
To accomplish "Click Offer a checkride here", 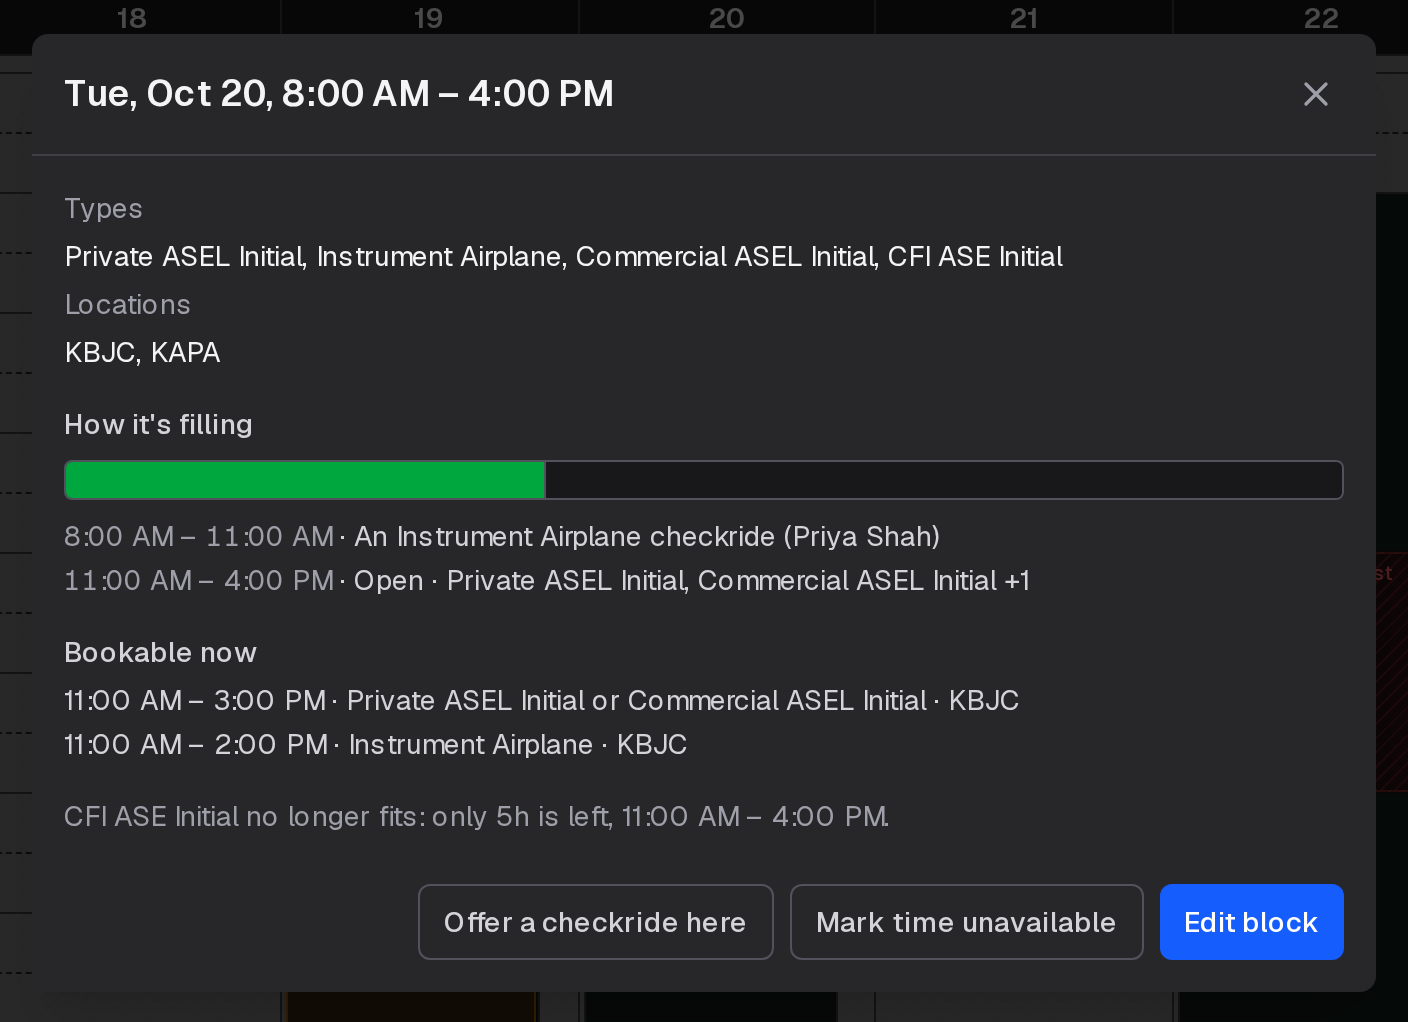I will (595, 922).
